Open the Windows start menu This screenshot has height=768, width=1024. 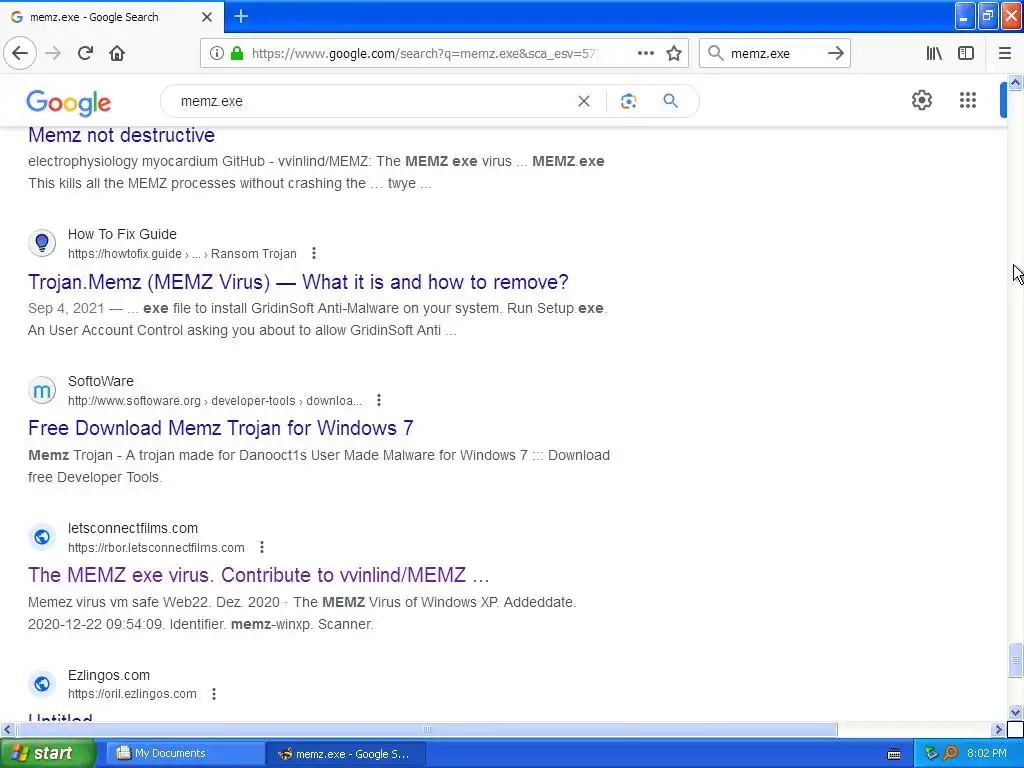coord(47,754)
